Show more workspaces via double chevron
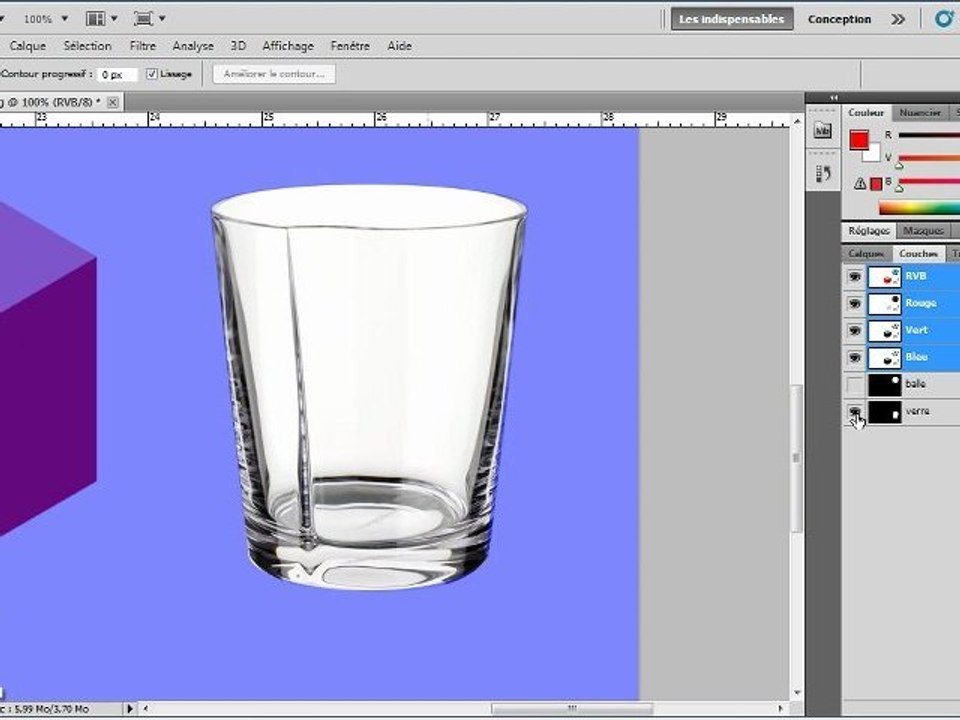Image resolution: width=960 pixels, height=720 pixels. point(898,19)
